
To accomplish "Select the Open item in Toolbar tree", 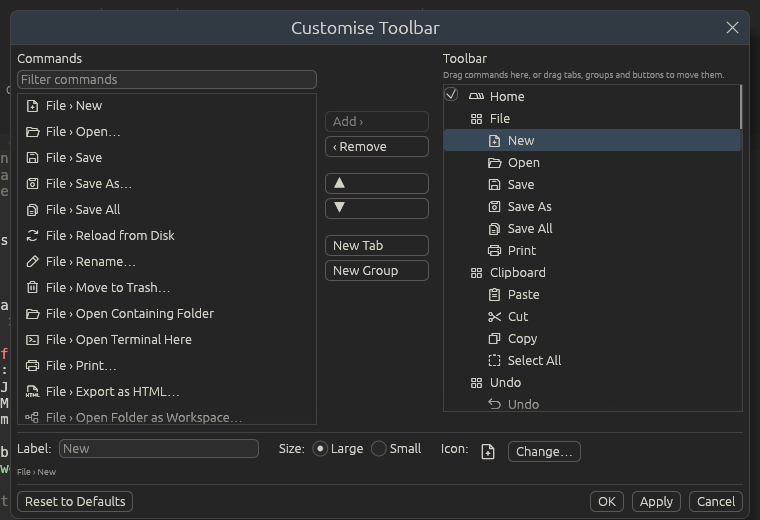I will click(592, 163).
